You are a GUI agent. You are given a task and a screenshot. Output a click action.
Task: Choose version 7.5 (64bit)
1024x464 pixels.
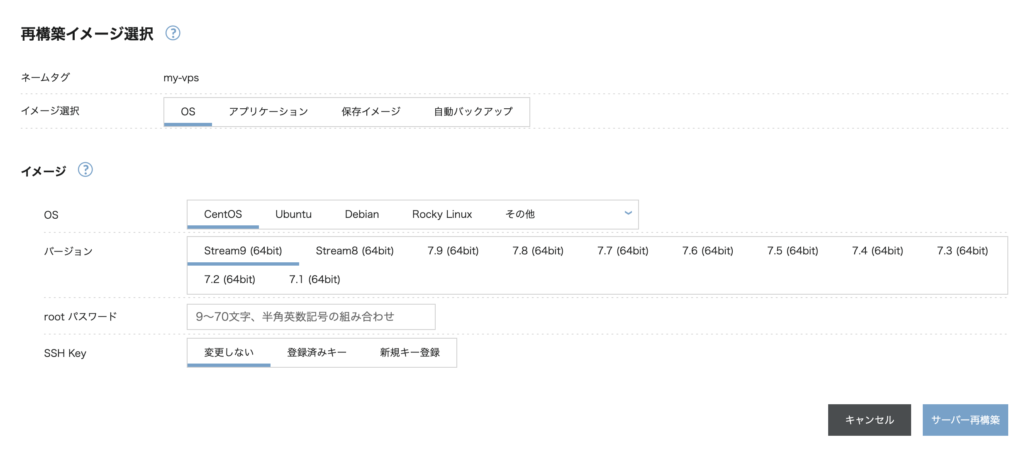[x=793, y=251]
